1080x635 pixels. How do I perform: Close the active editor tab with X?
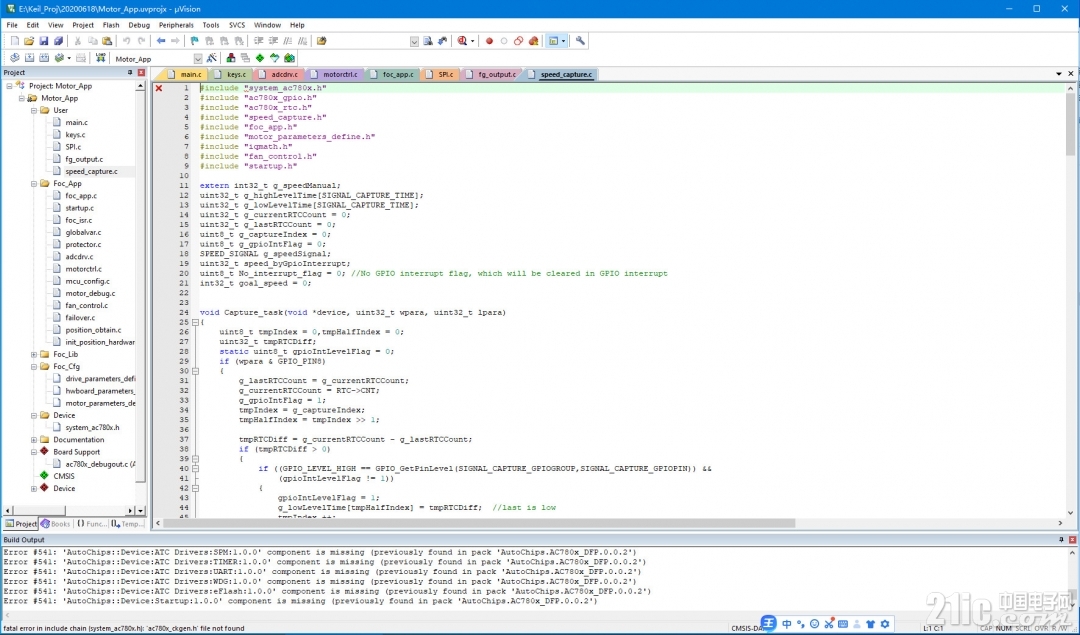(x=1071, y=74)
